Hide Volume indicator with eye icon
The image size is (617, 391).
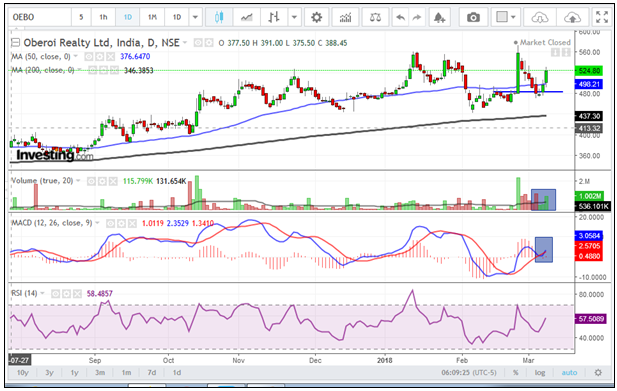point(91,181)
